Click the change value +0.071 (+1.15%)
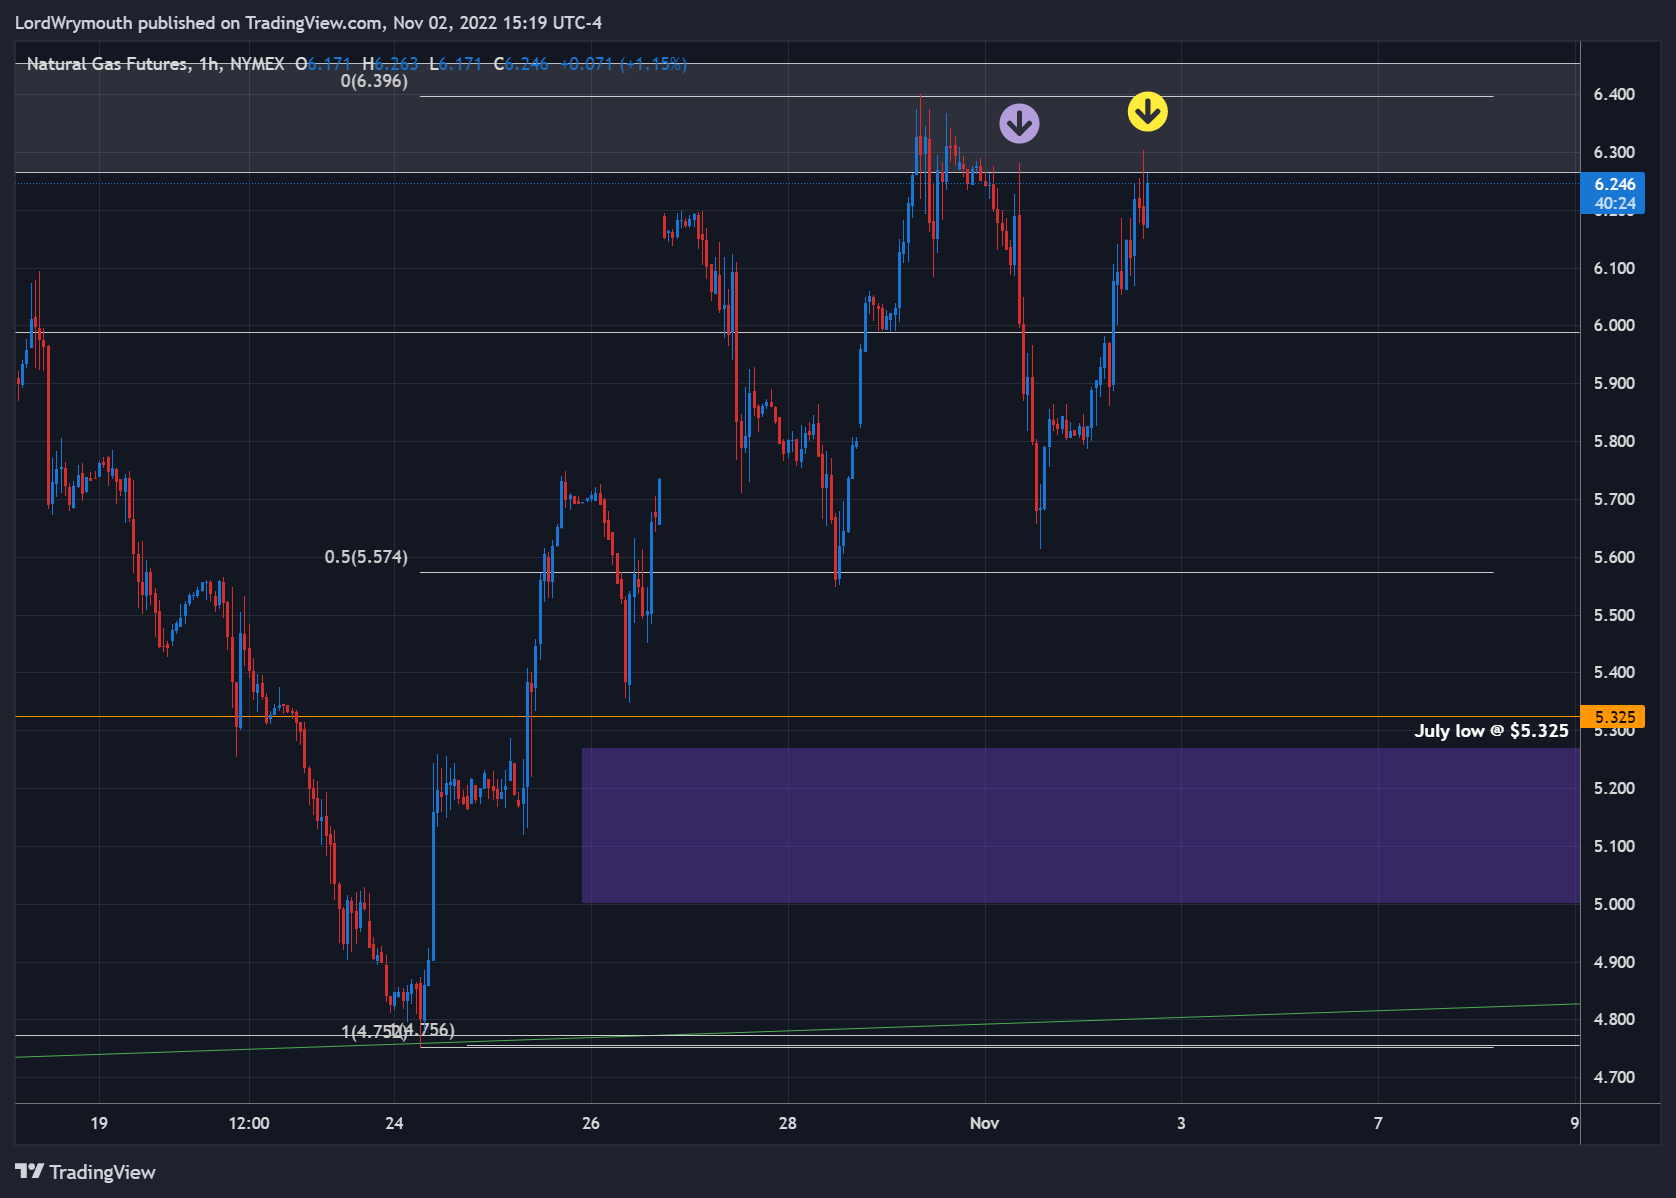Viewport: 1676px width, 1198px height. 623,64
